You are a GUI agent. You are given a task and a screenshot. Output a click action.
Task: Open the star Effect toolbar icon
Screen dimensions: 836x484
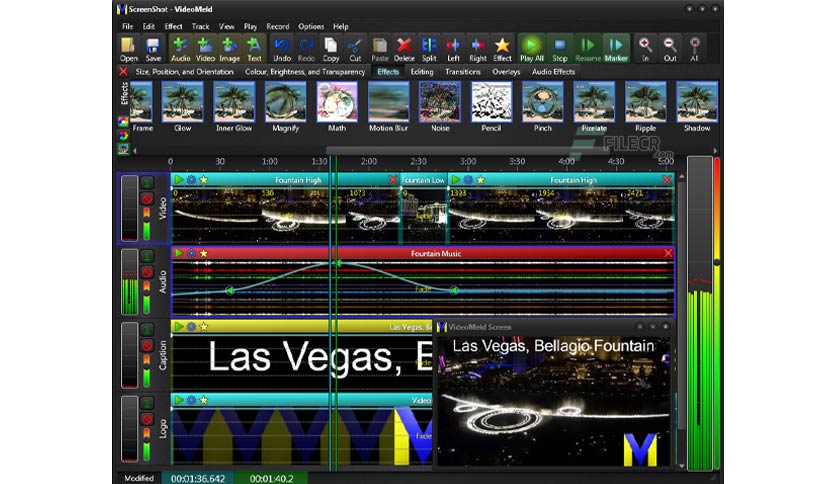pyautogui.click(x=502, y=49)
